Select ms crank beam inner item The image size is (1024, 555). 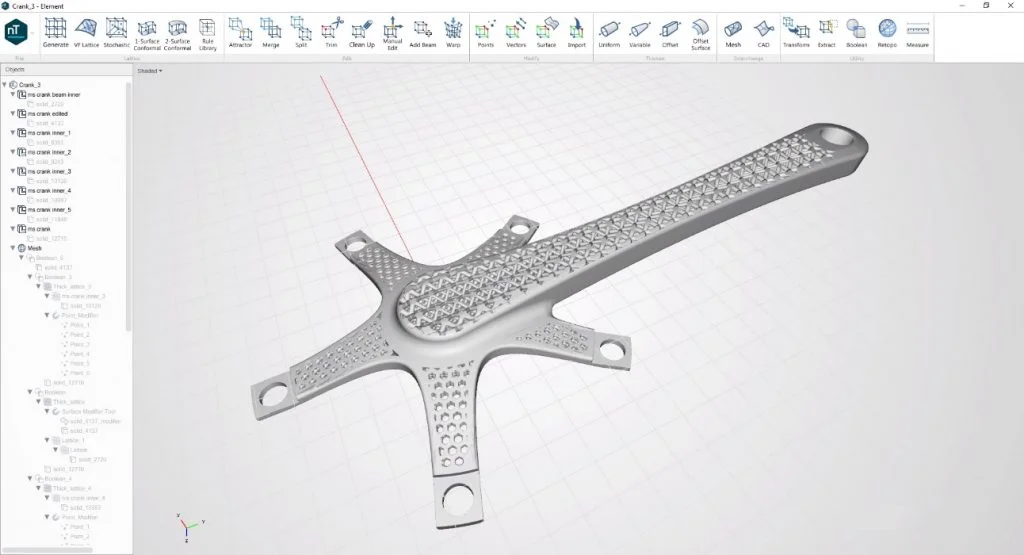click(54, 95)
